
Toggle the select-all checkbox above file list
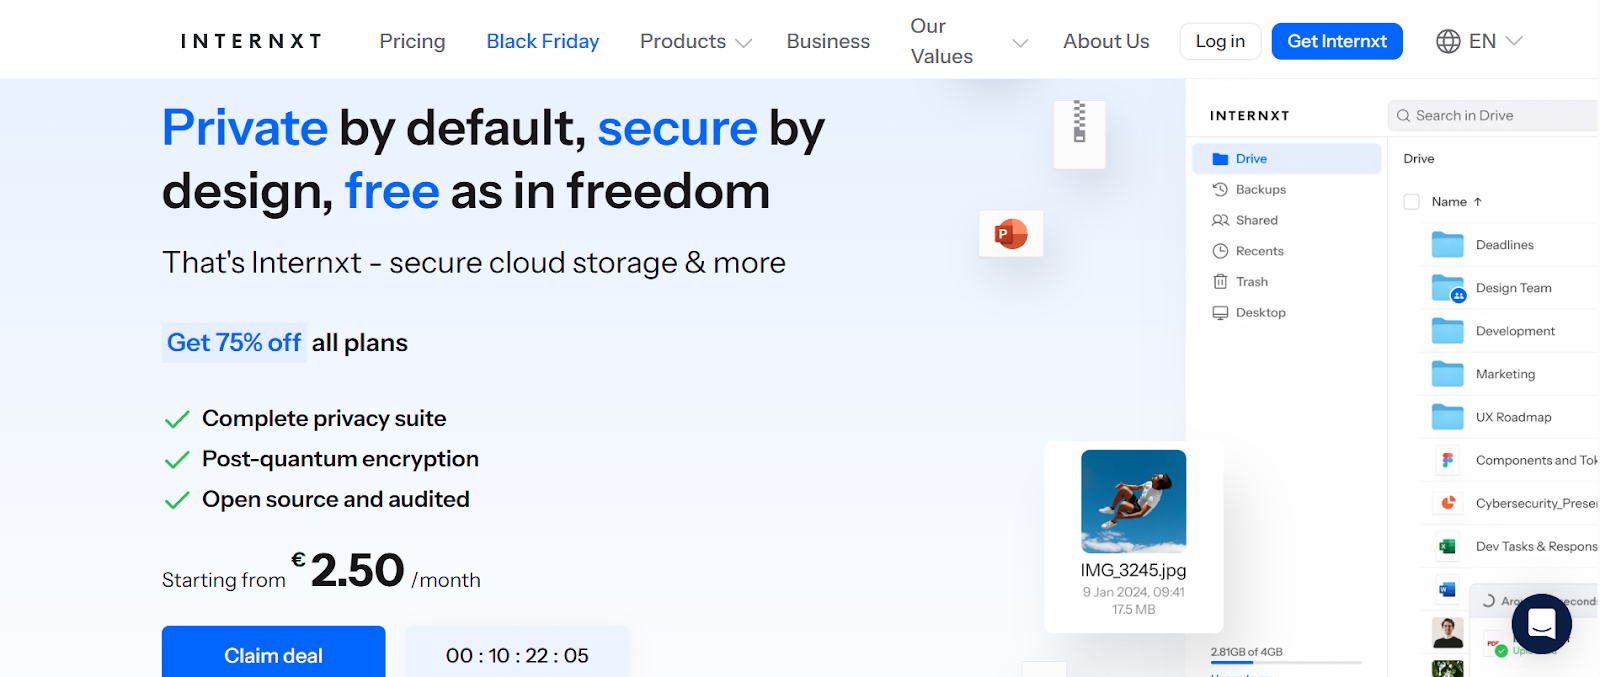click(1411, 201)
